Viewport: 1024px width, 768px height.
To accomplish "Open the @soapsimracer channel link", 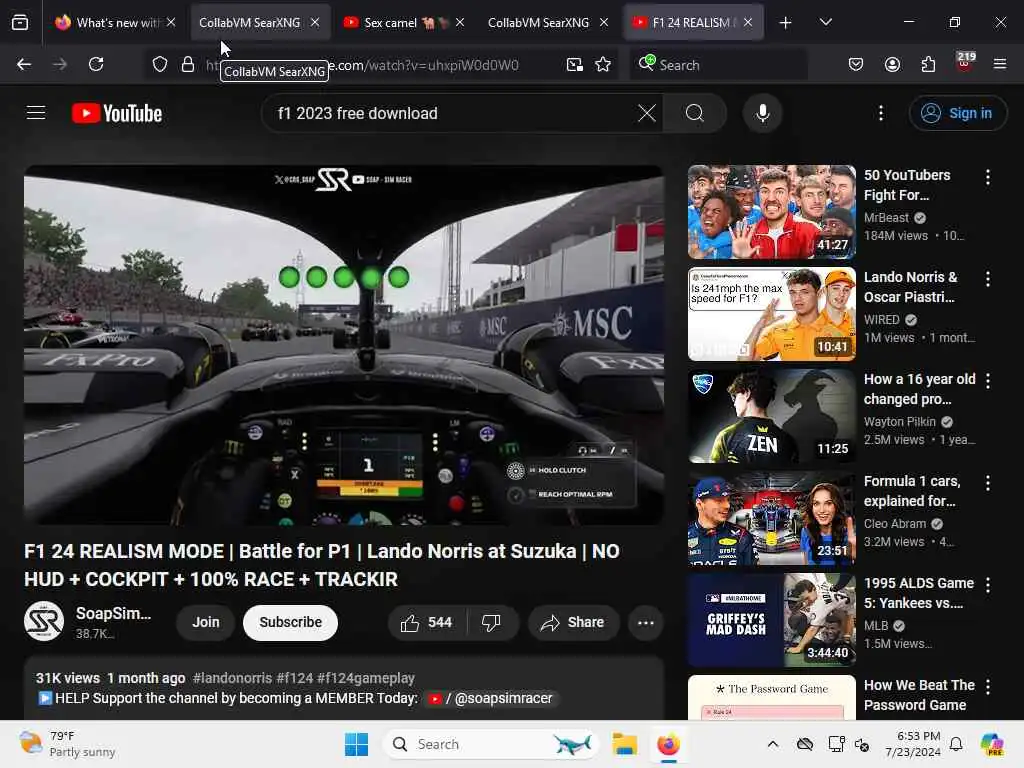I will 490,698.
